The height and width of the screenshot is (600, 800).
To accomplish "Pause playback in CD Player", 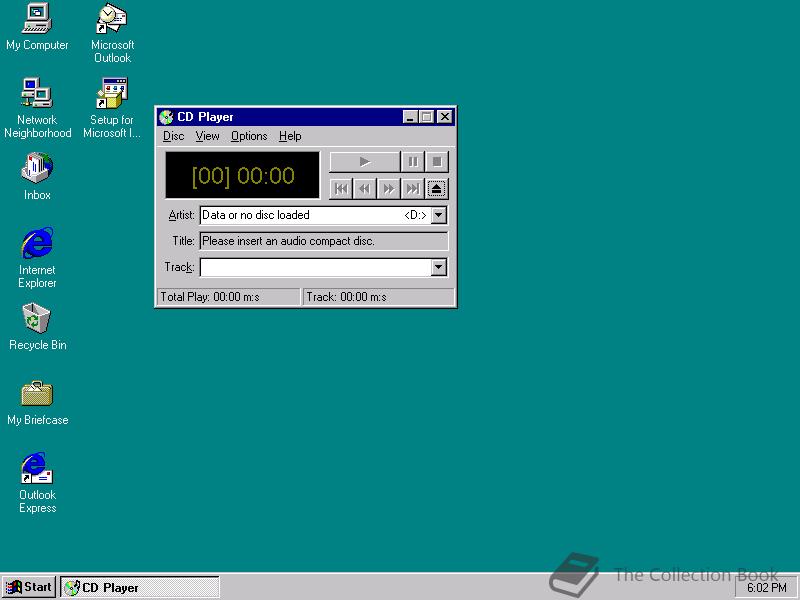I will coord(413,162).
